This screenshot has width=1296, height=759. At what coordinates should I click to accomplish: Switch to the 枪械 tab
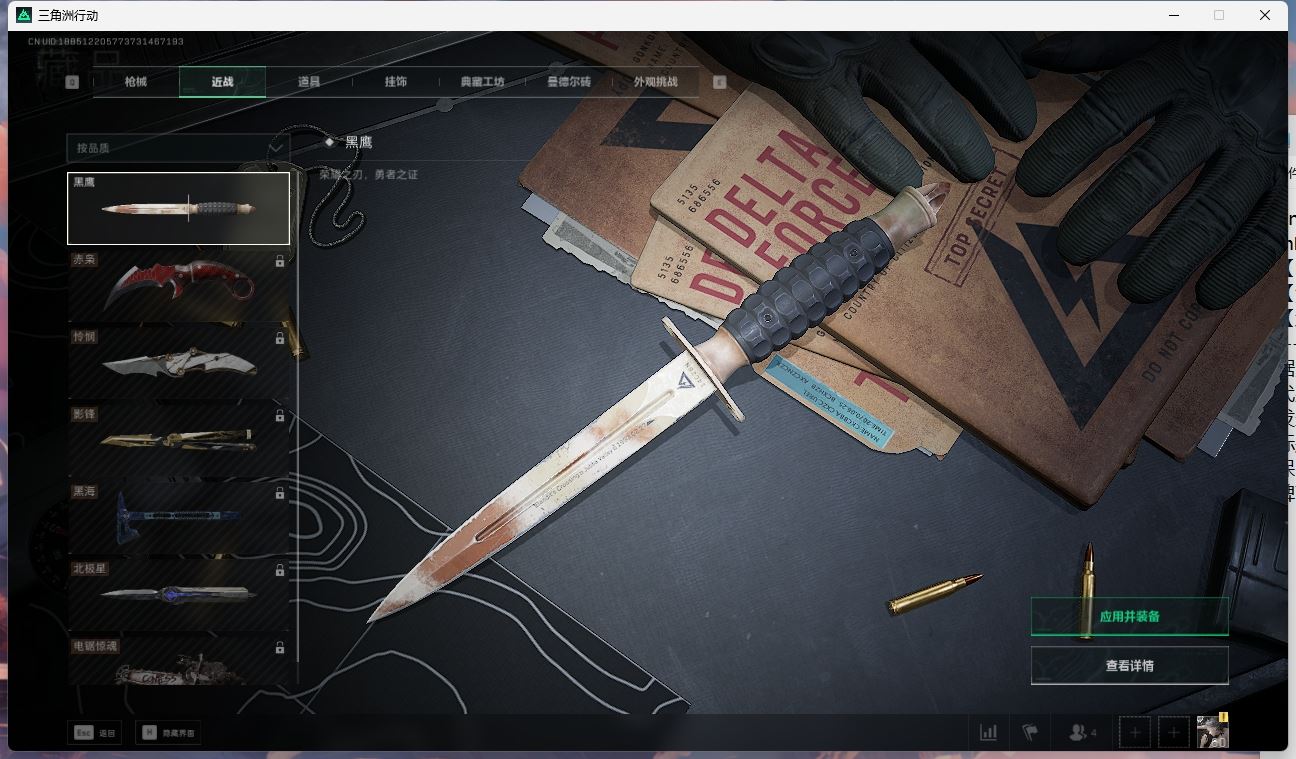[136, 82]
